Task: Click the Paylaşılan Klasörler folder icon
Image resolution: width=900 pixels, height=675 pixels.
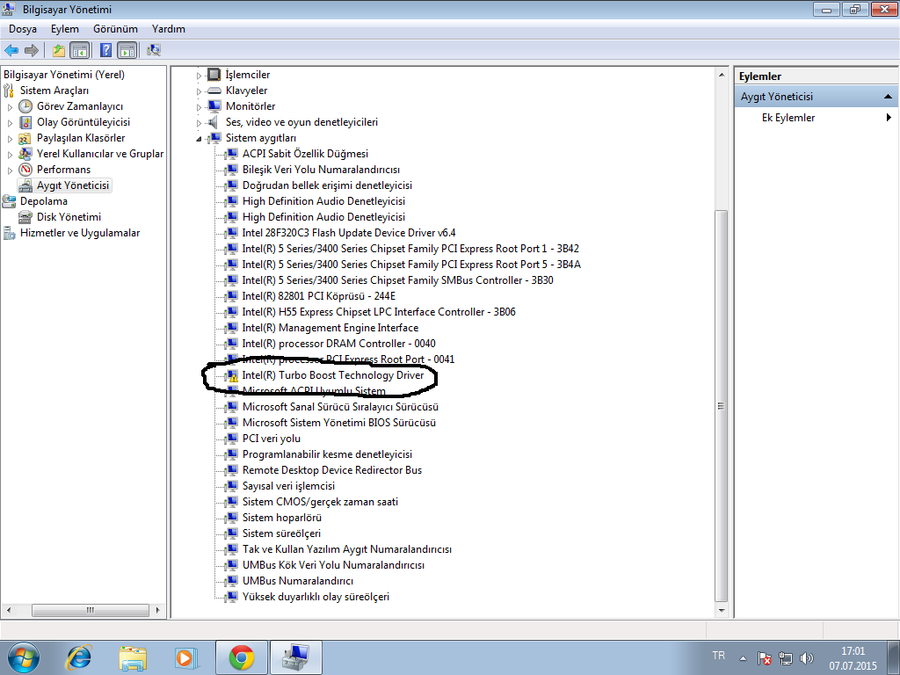Action: [x=25, y=138]
